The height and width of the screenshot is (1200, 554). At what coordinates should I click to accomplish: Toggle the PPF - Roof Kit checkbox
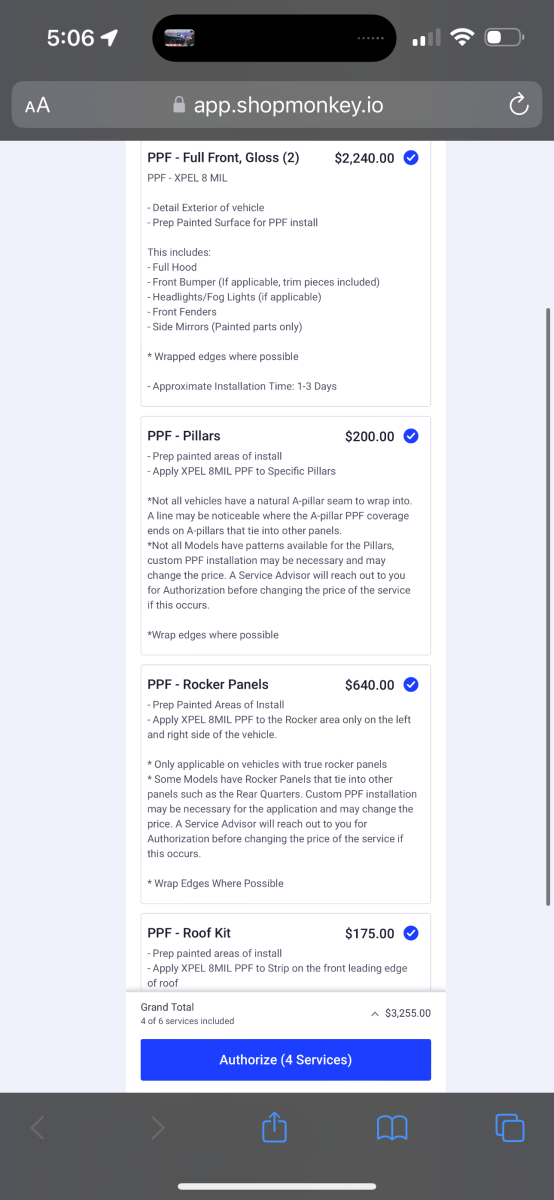tap(411, 933)
